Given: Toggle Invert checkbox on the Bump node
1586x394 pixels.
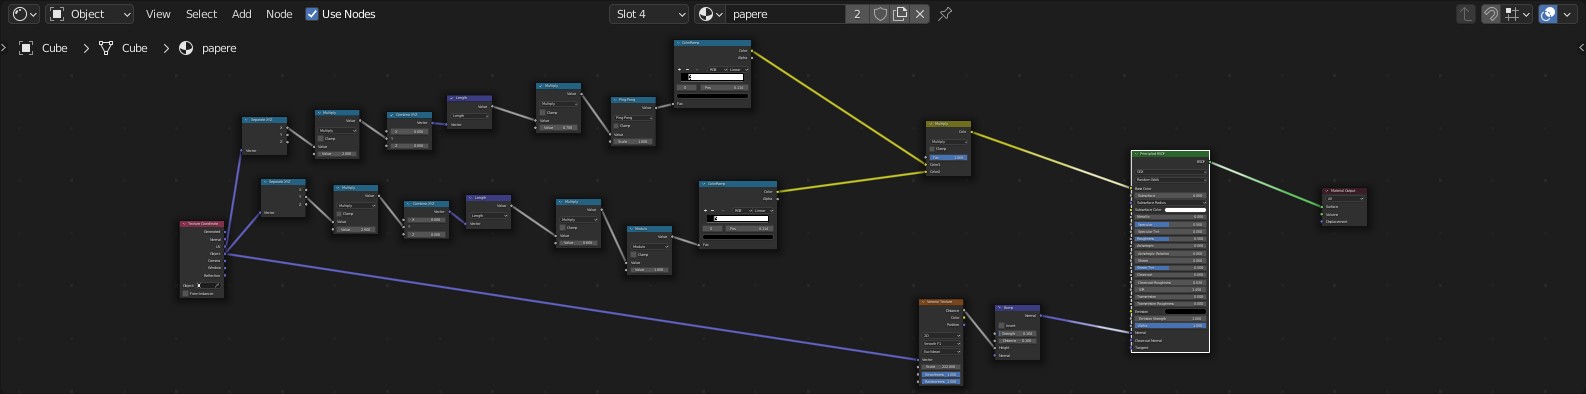Looking at the screenshot, I should [x=1001, y=326].
